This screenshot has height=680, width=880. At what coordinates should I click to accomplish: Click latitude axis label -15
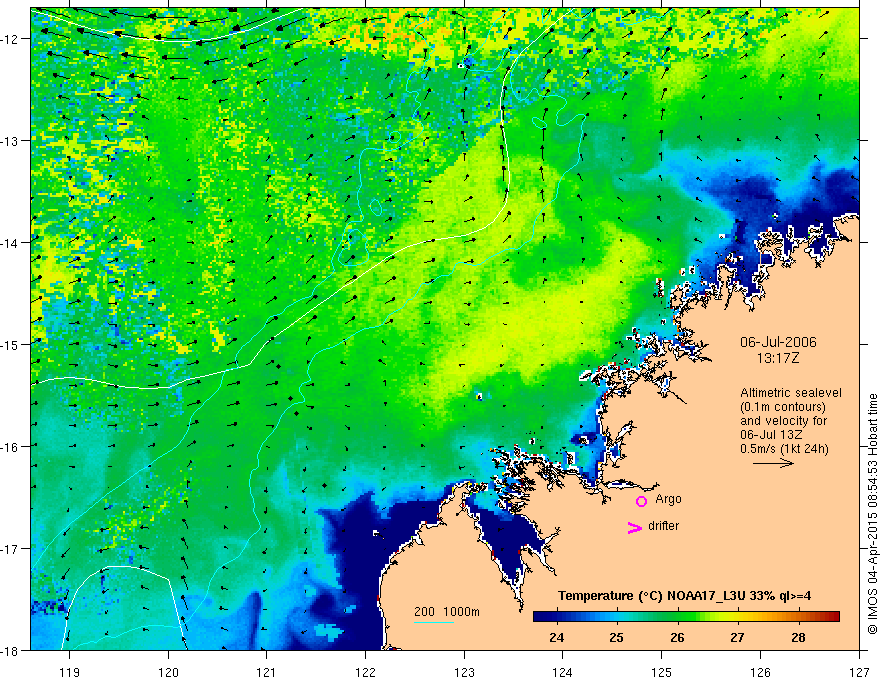[11, 344]
